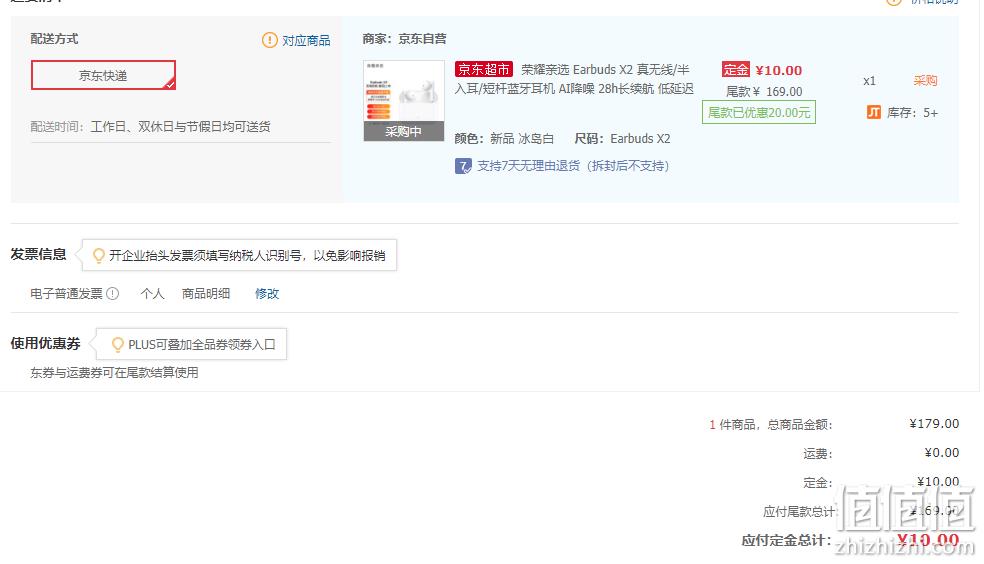Open the Earbuds X2 product thumbnail
Screen dimensions: 984x564
click(x=404, y=100)
